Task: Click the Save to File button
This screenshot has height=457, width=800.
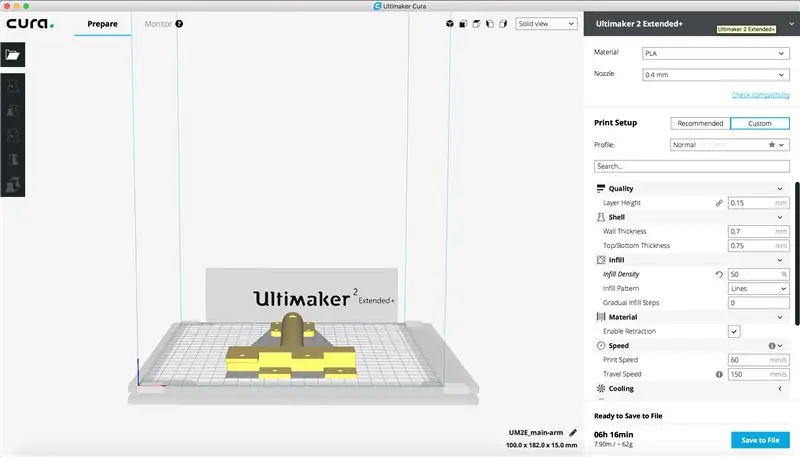Action: [760, 440]
